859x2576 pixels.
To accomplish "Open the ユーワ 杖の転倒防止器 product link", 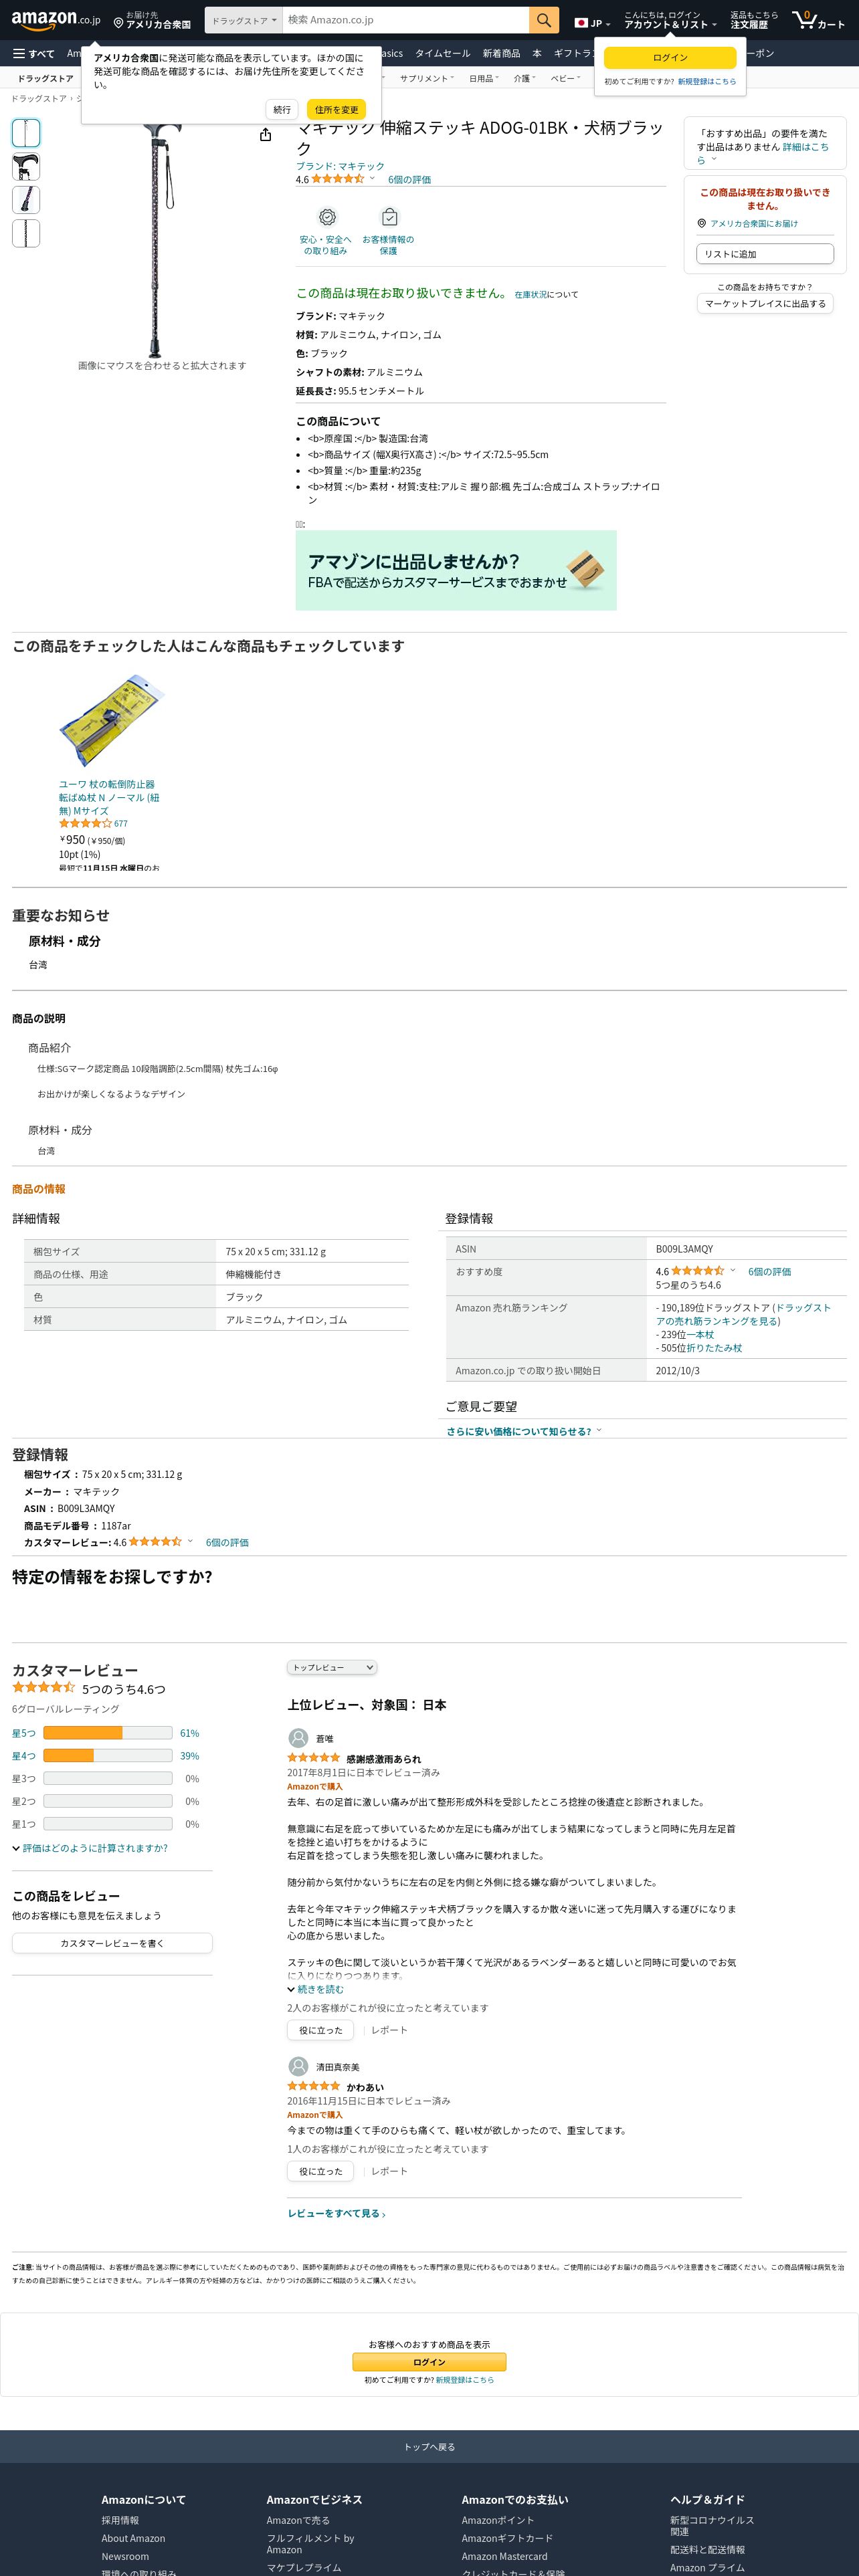I will (109, 797).
